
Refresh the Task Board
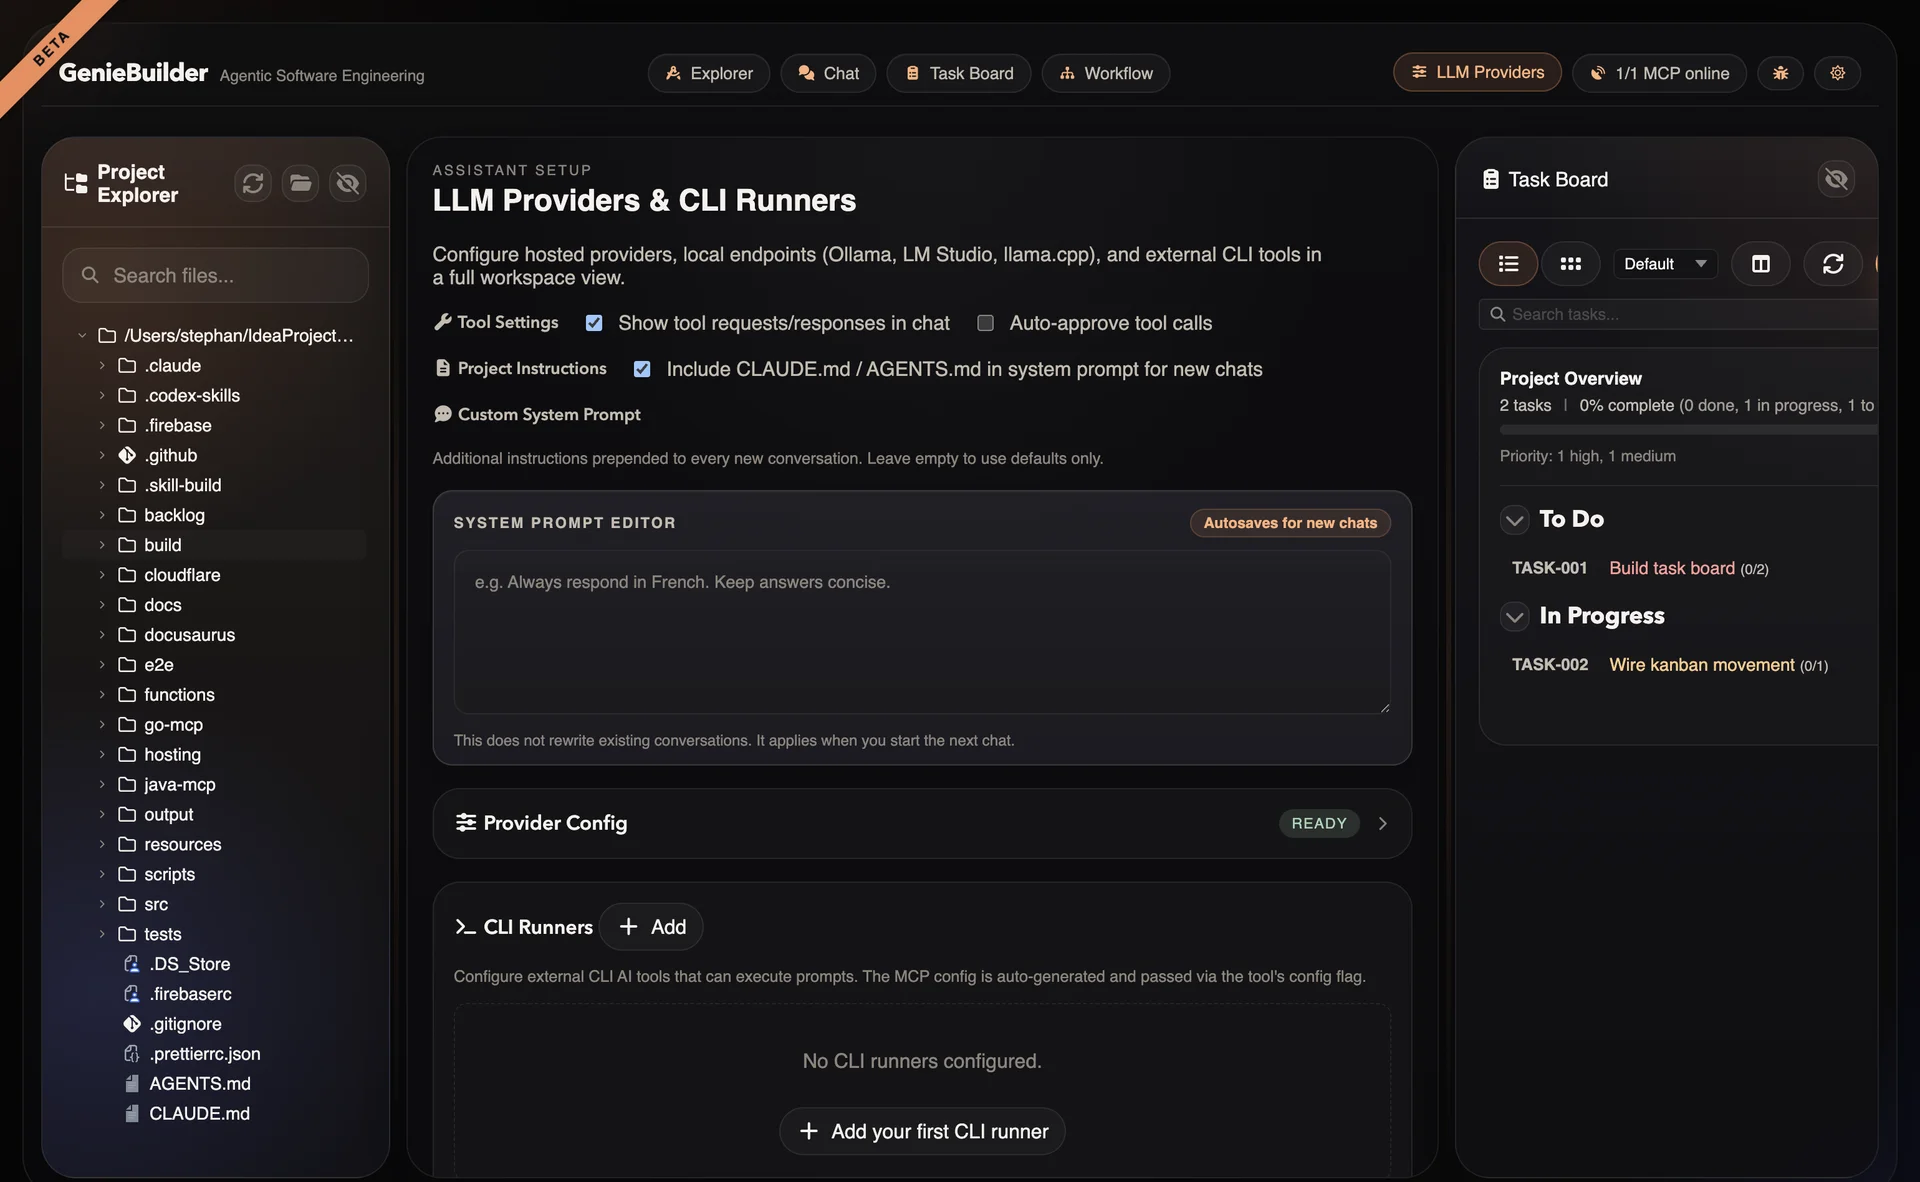point(1833,264)
